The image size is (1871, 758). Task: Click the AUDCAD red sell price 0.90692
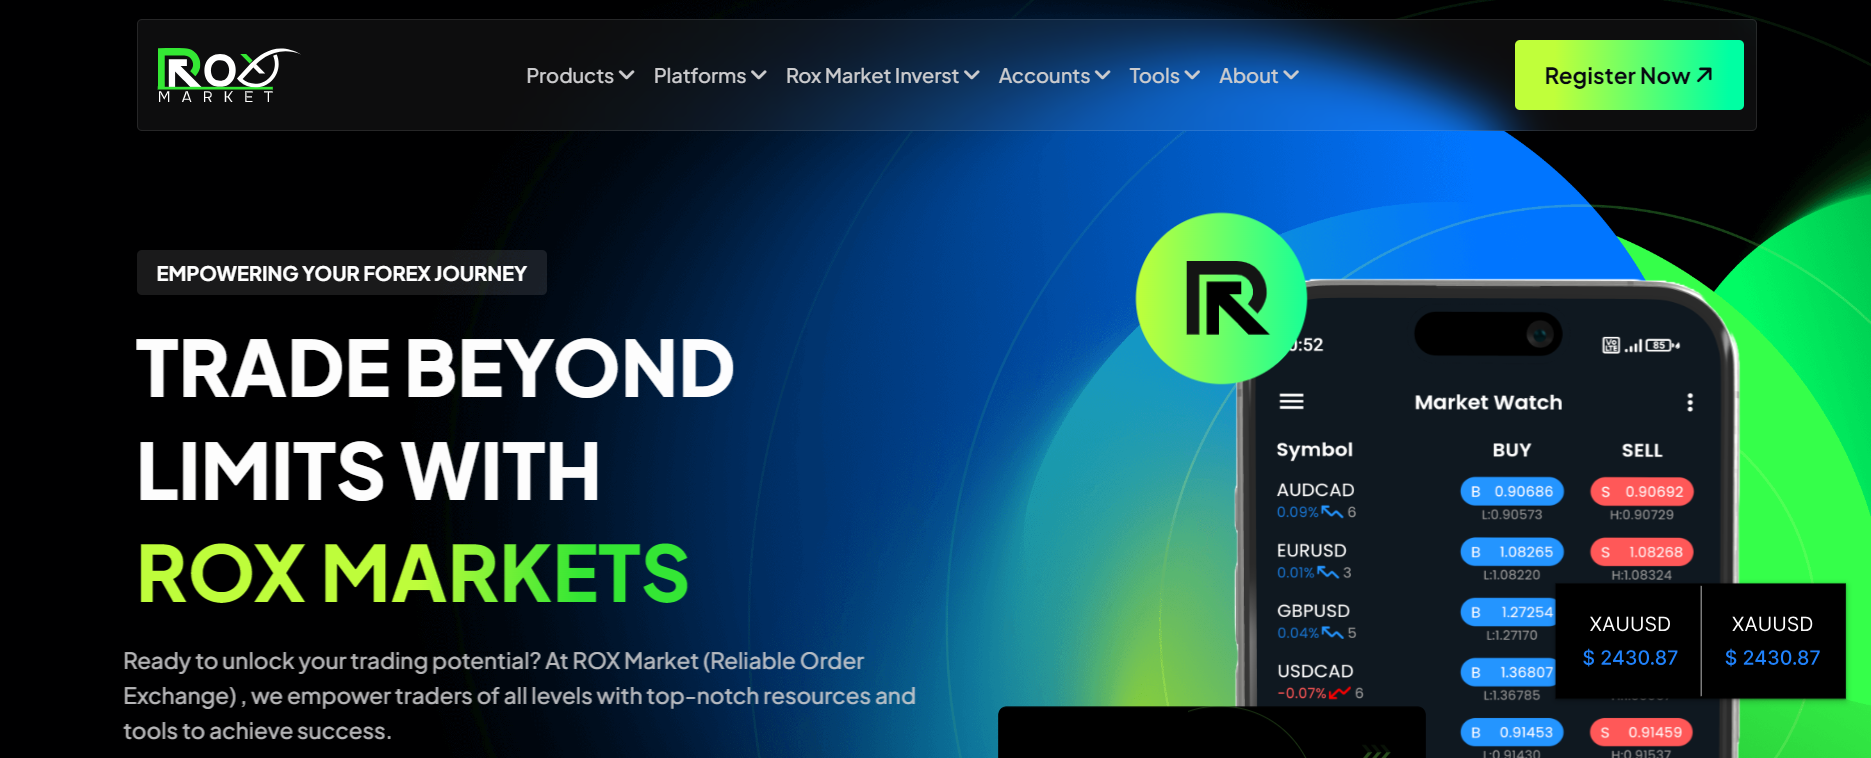tap(1642, 491)
